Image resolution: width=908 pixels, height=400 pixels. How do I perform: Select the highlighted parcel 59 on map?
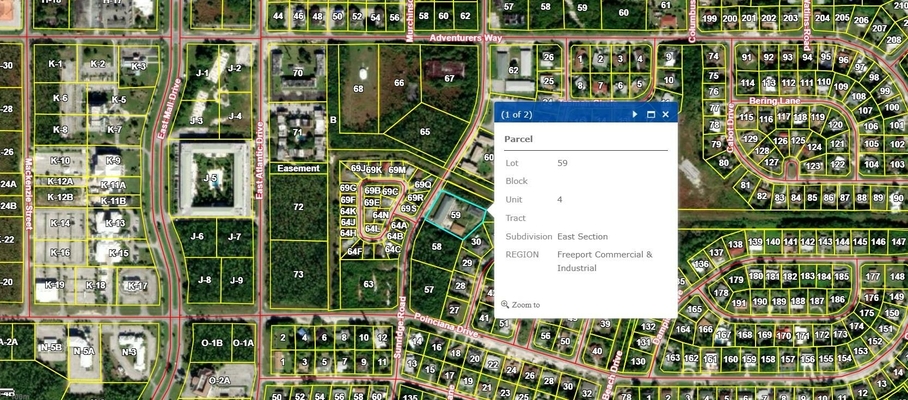point(455,215)
